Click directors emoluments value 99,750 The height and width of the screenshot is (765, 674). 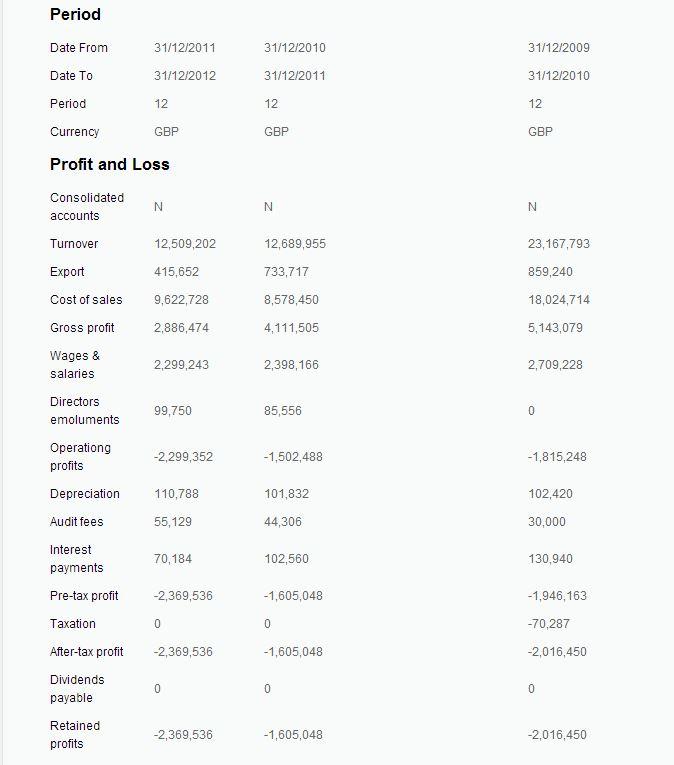(173, 411)
